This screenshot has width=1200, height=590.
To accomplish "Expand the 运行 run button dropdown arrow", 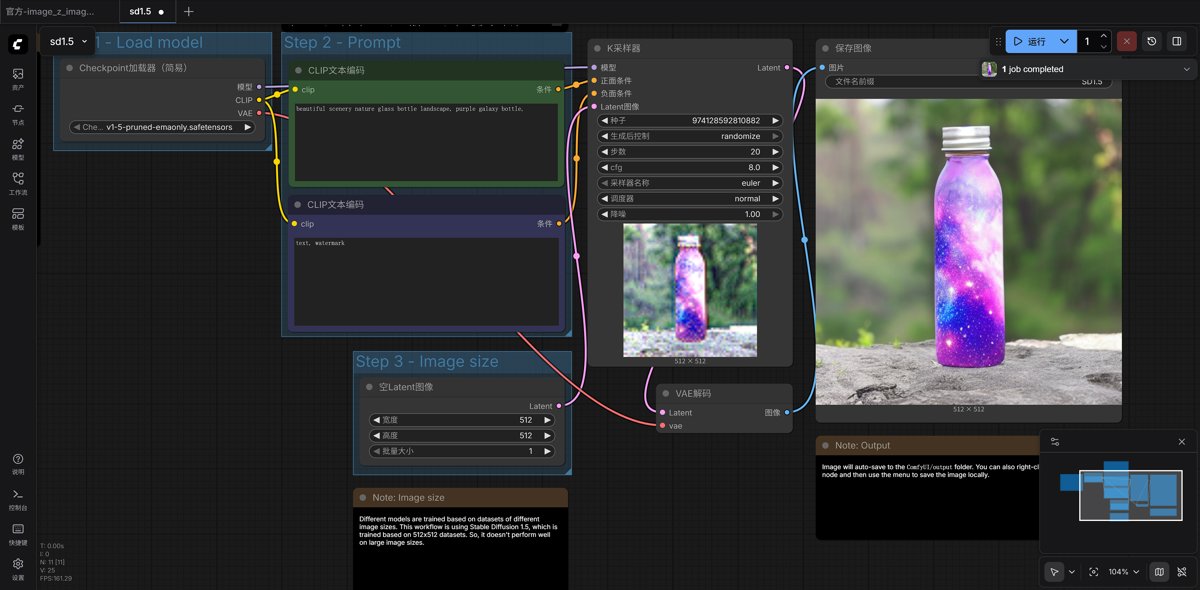I will pos(1064,42).
